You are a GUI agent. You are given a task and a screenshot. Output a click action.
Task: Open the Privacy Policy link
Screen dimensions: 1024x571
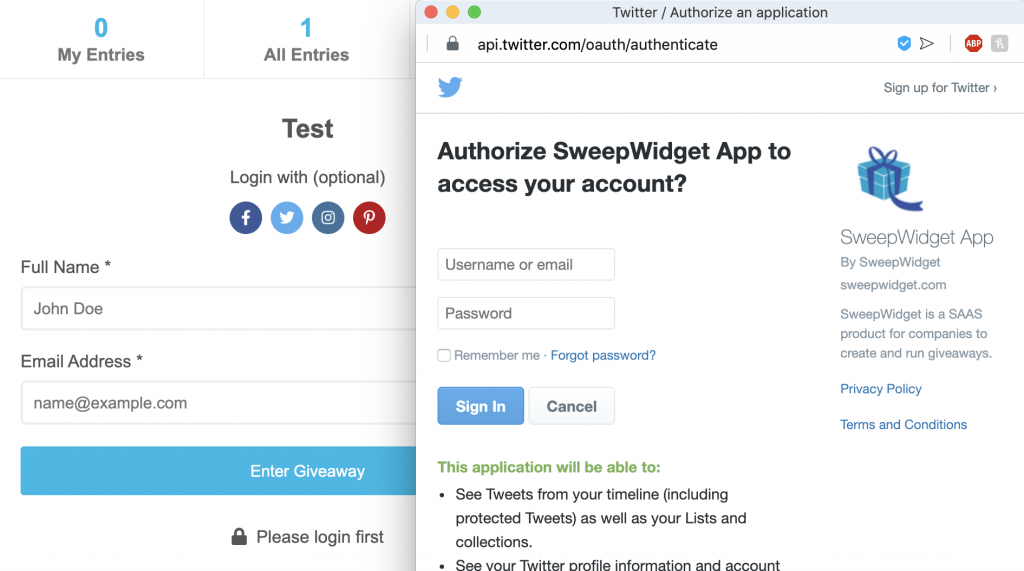(x=880, y=389)
